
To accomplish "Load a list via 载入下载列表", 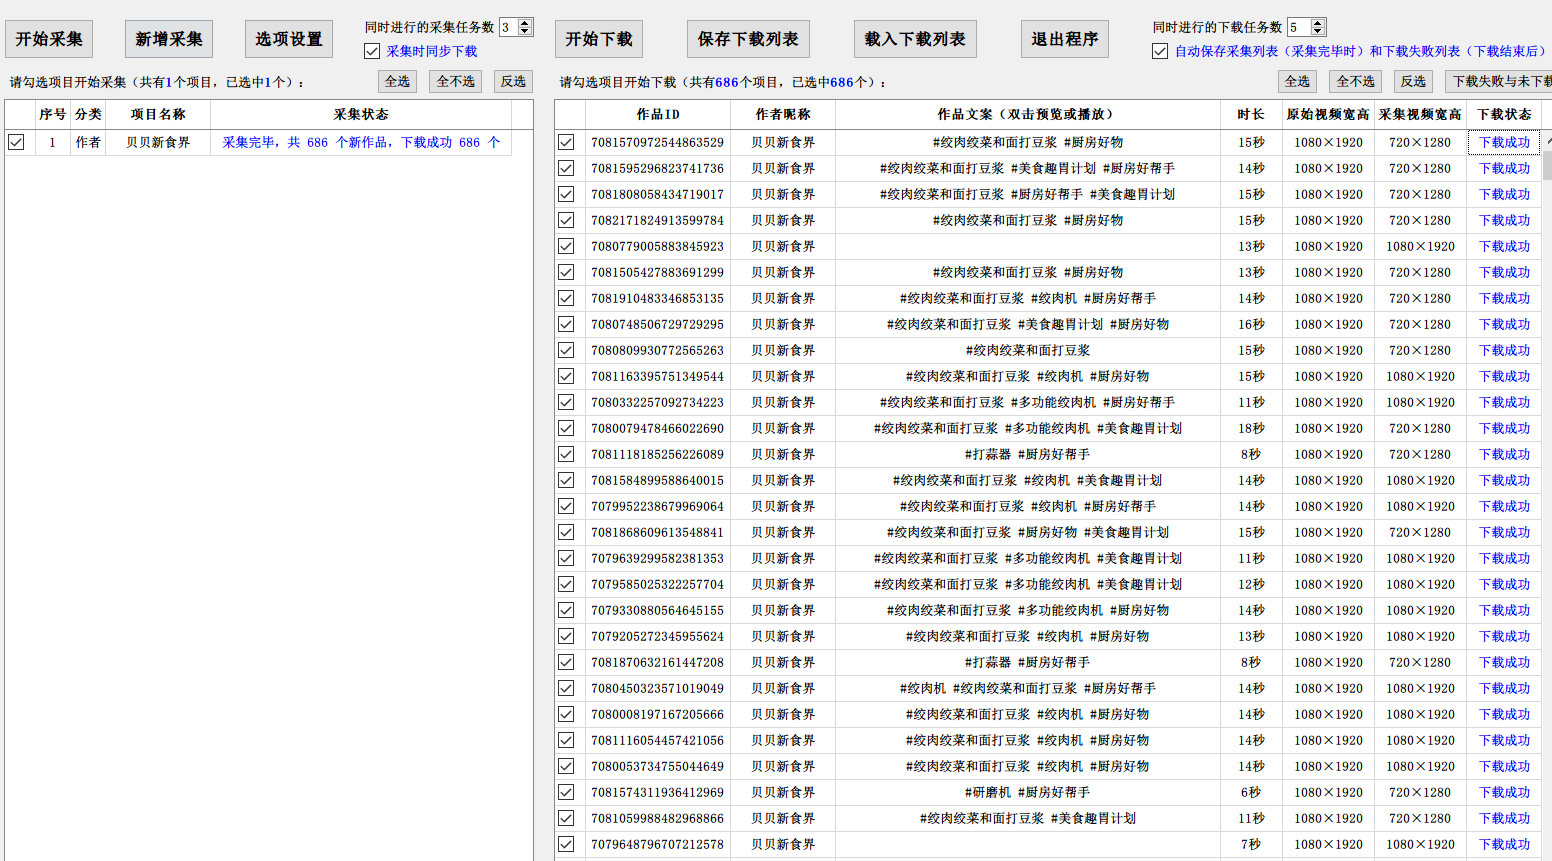I will (914, 39).
